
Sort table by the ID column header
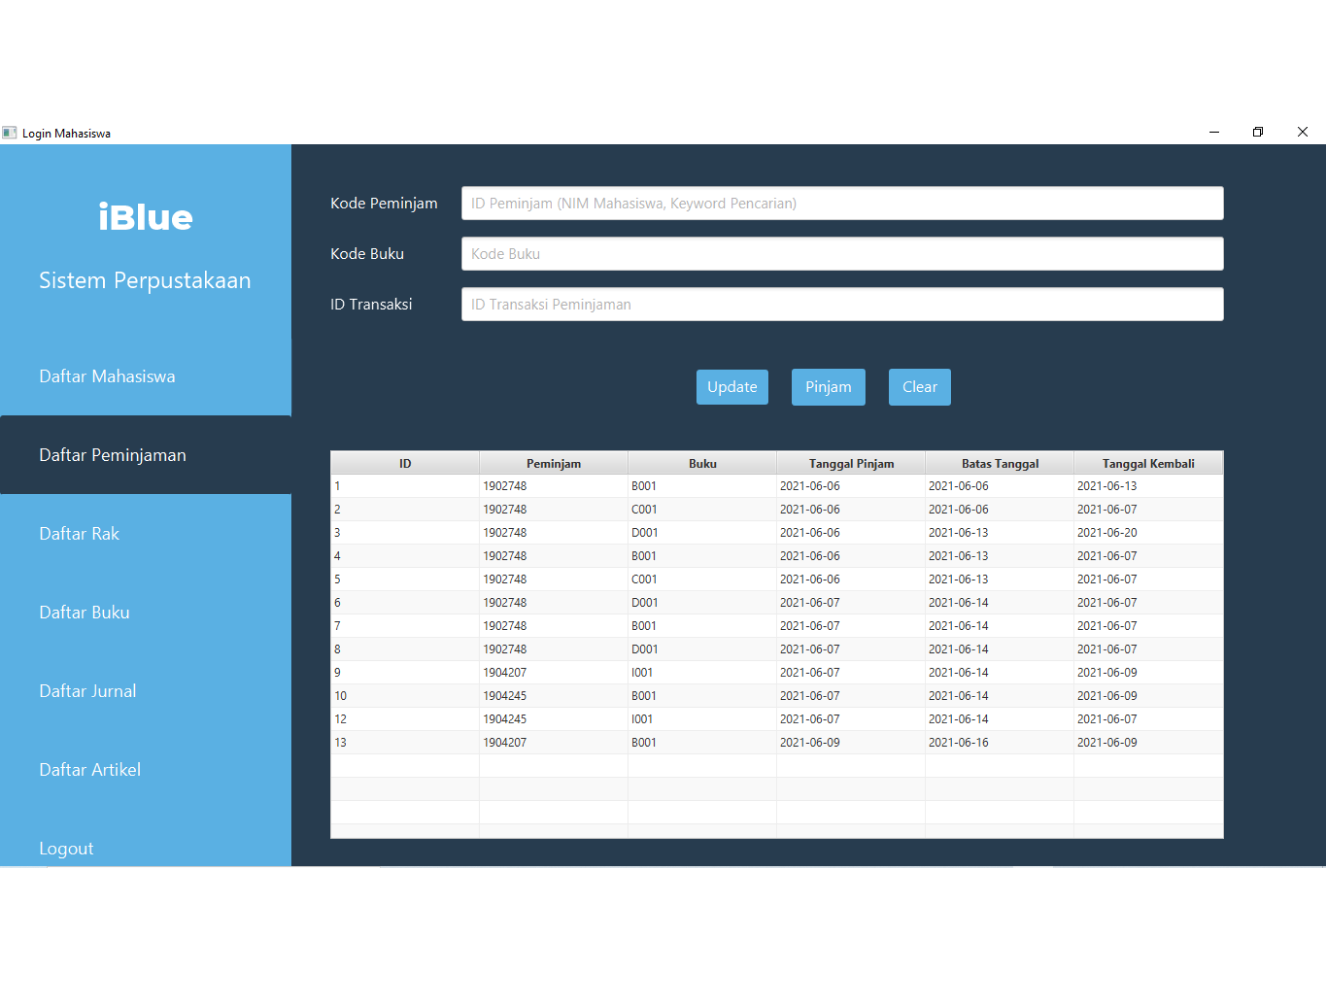[x=405, y=463]
